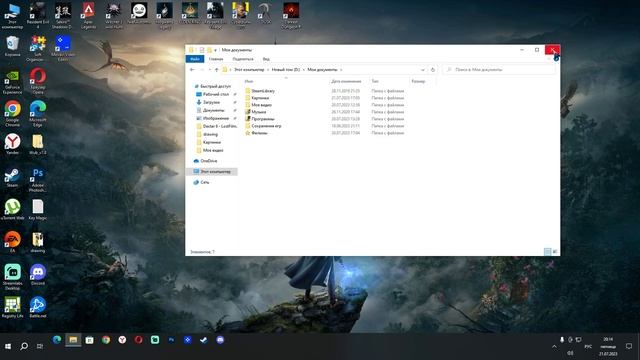Open Properties from the quick access toolbar

coord(202,50)
